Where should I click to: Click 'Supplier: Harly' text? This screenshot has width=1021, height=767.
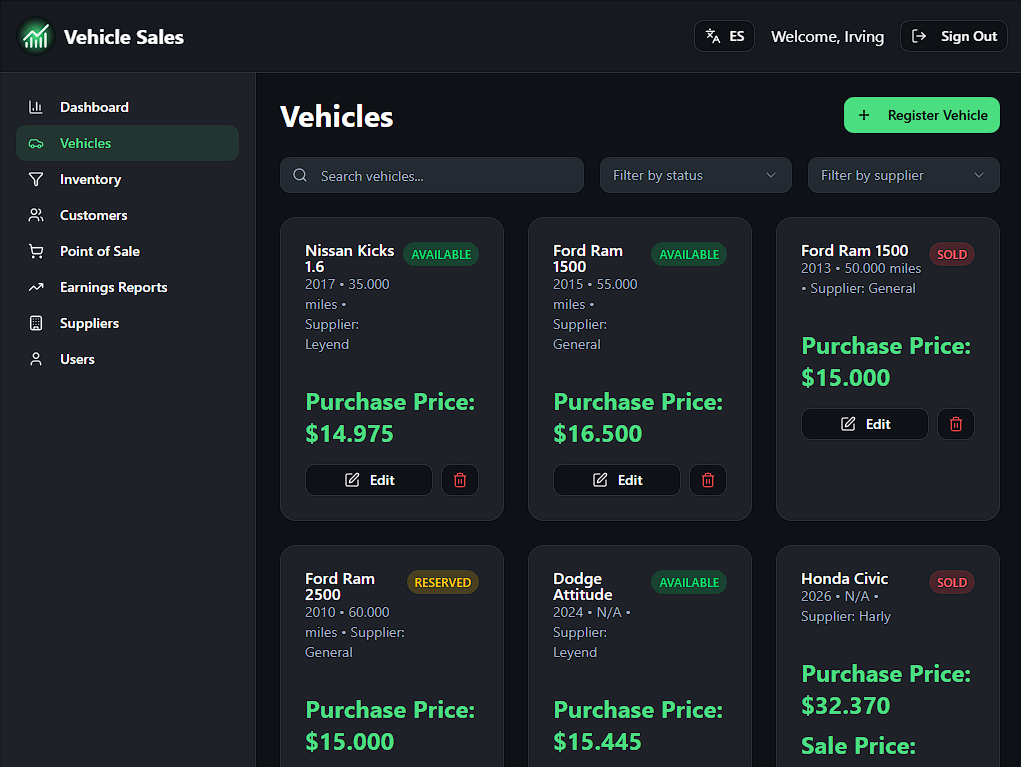[846, 616]
